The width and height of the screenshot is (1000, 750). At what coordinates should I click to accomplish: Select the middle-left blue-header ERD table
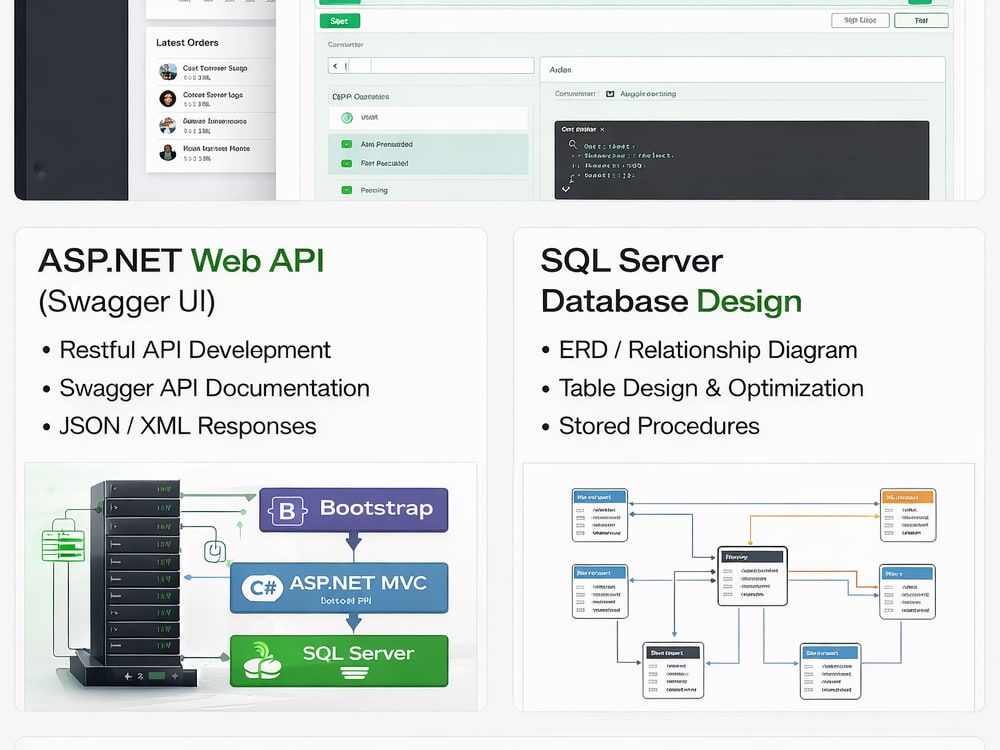[599, 592]
